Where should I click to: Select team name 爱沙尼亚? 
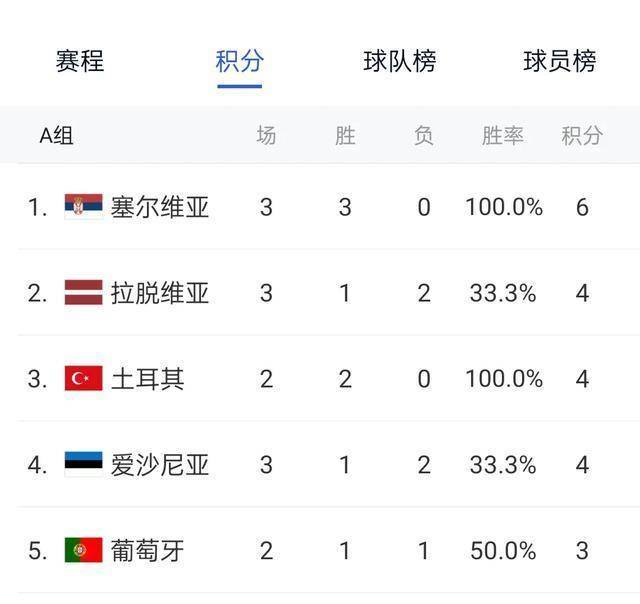click(x=160, y=465)
